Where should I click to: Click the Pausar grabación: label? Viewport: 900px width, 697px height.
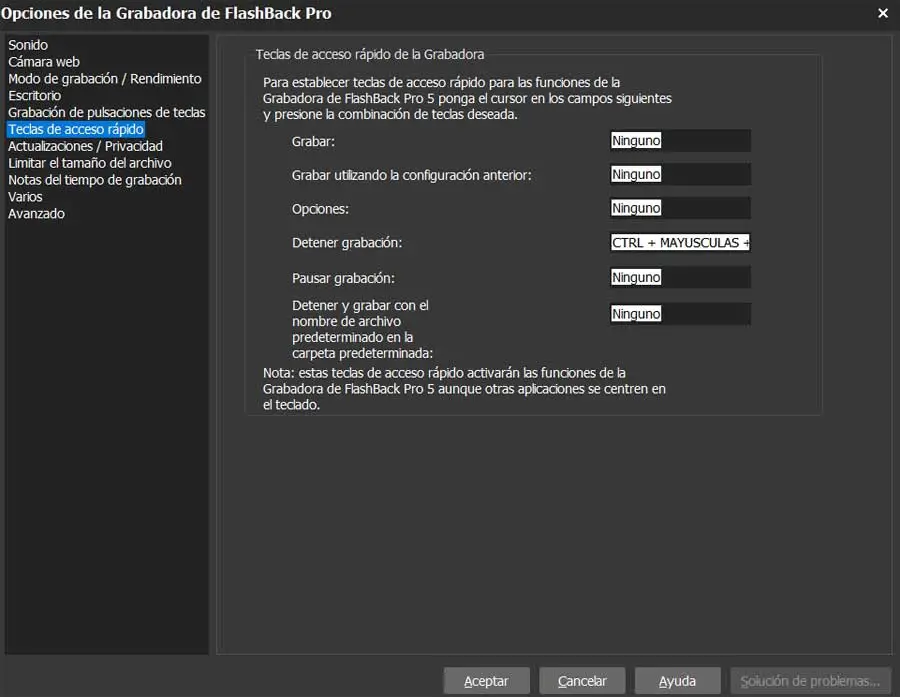click(x=343, y=278)
